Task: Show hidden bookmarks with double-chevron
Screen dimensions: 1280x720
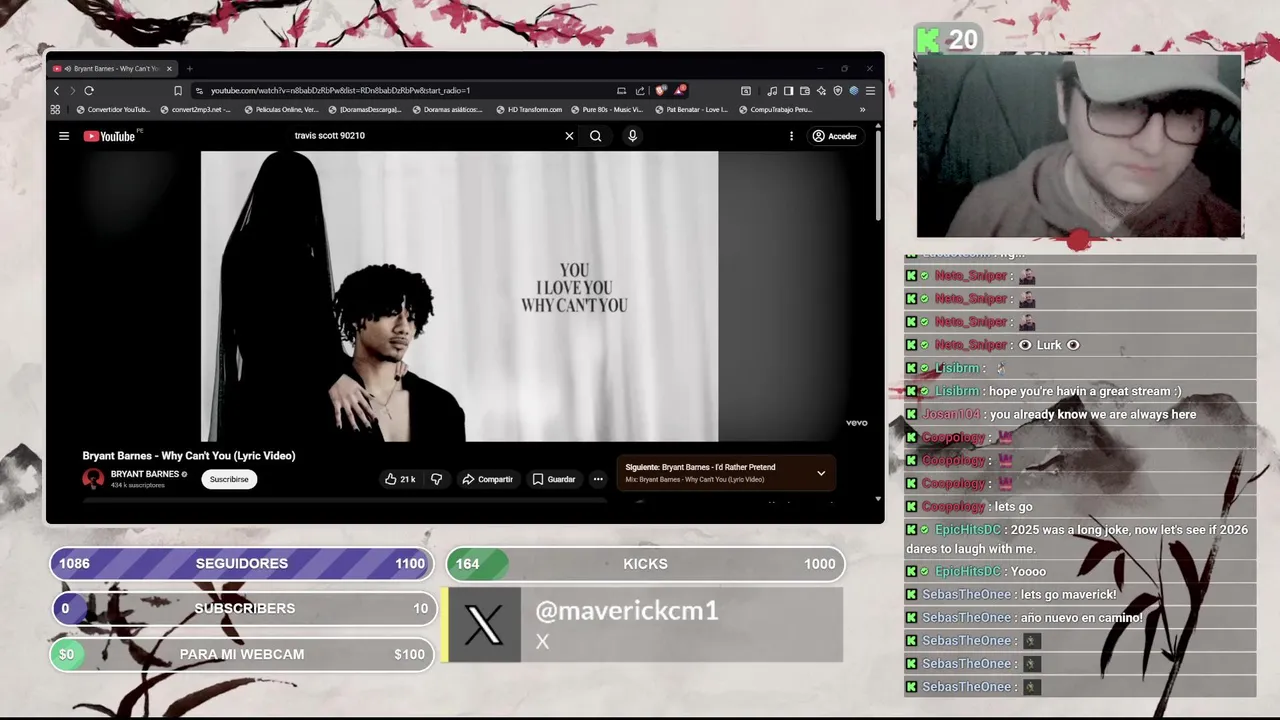Action: pos(862,110)
